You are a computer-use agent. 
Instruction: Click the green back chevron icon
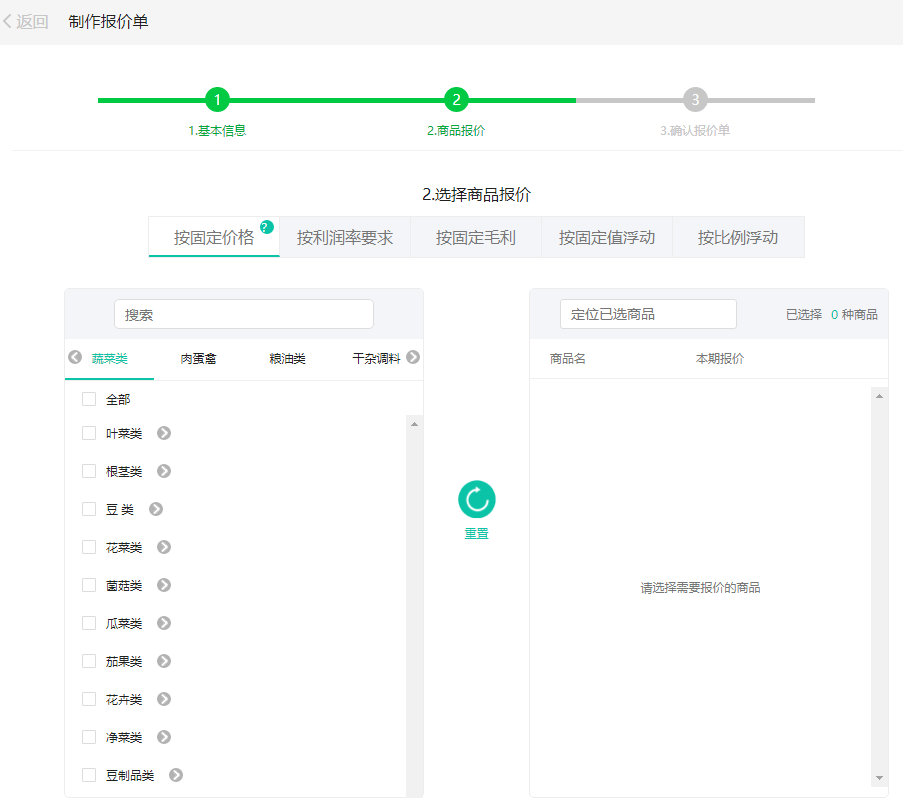pos(9,20)
